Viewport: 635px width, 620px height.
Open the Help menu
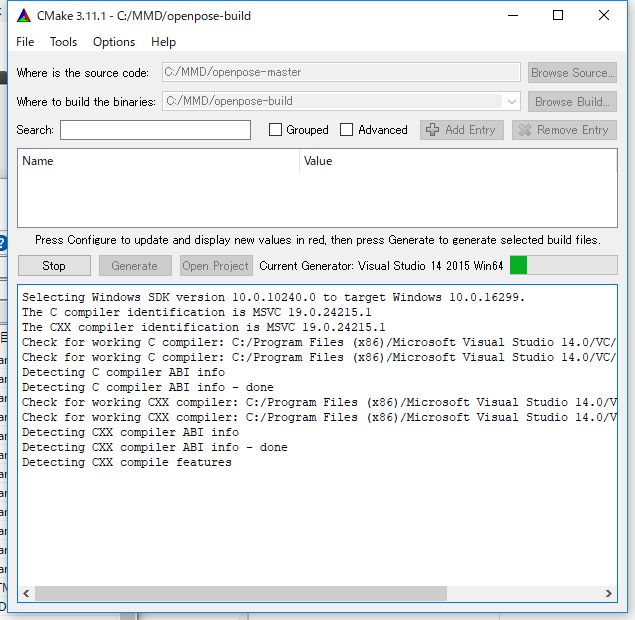(x=163, y=42)
